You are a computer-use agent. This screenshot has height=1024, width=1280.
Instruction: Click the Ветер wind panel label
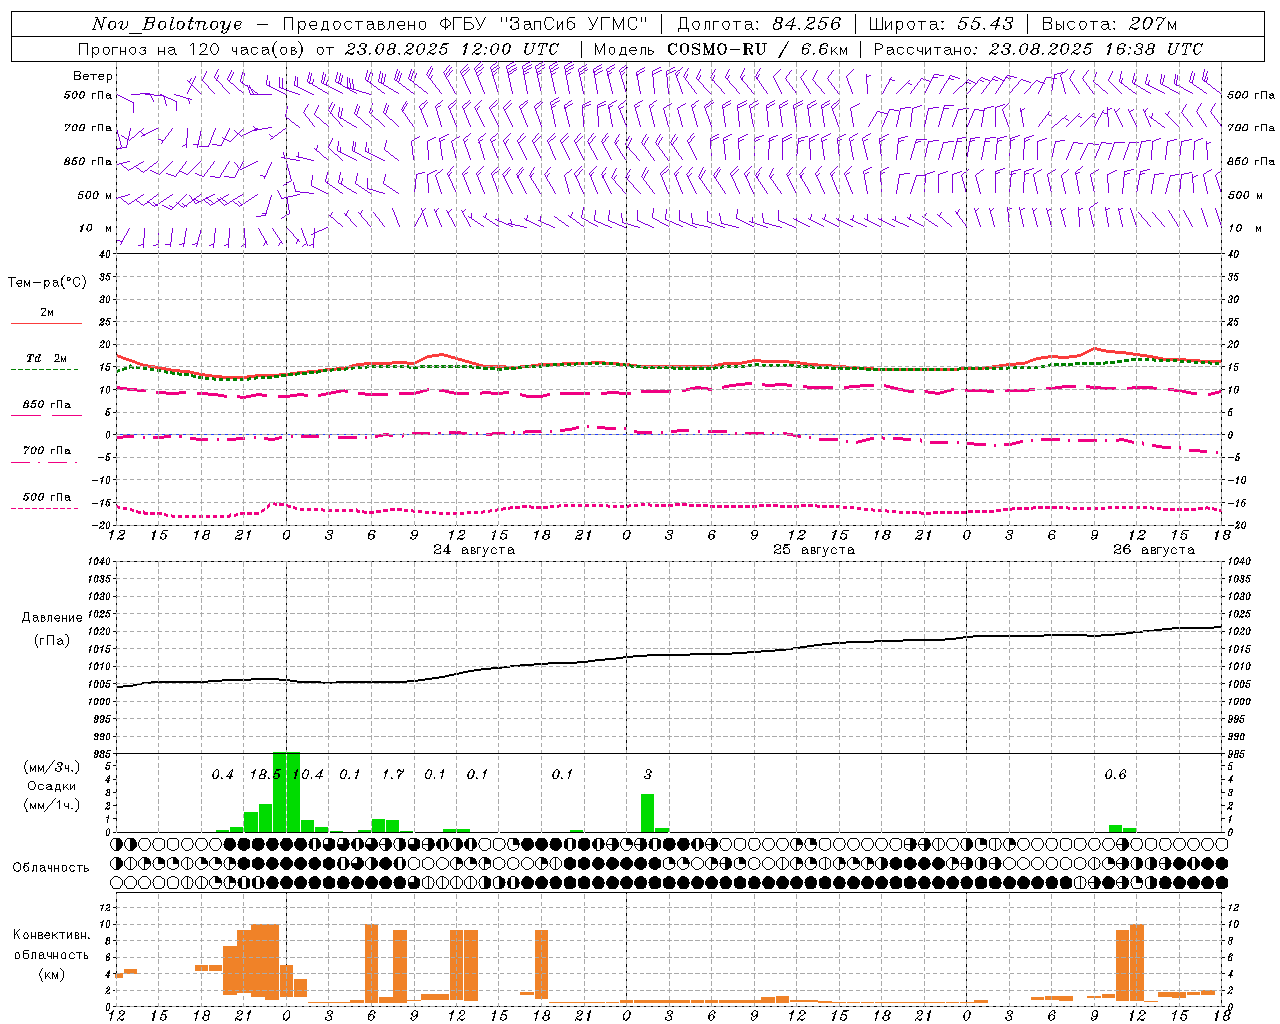click(x=93, y=76)
